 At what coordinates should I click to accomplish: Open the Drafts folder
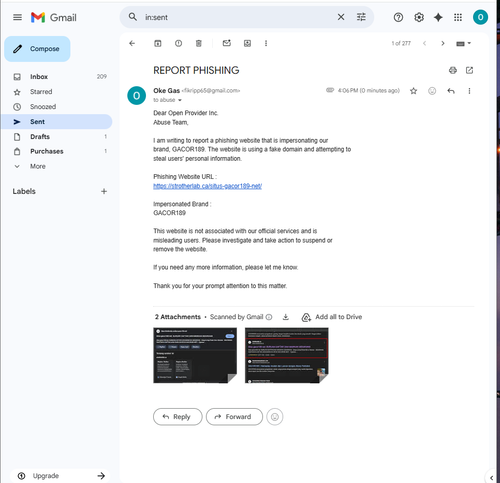click(x=56, y=137)
